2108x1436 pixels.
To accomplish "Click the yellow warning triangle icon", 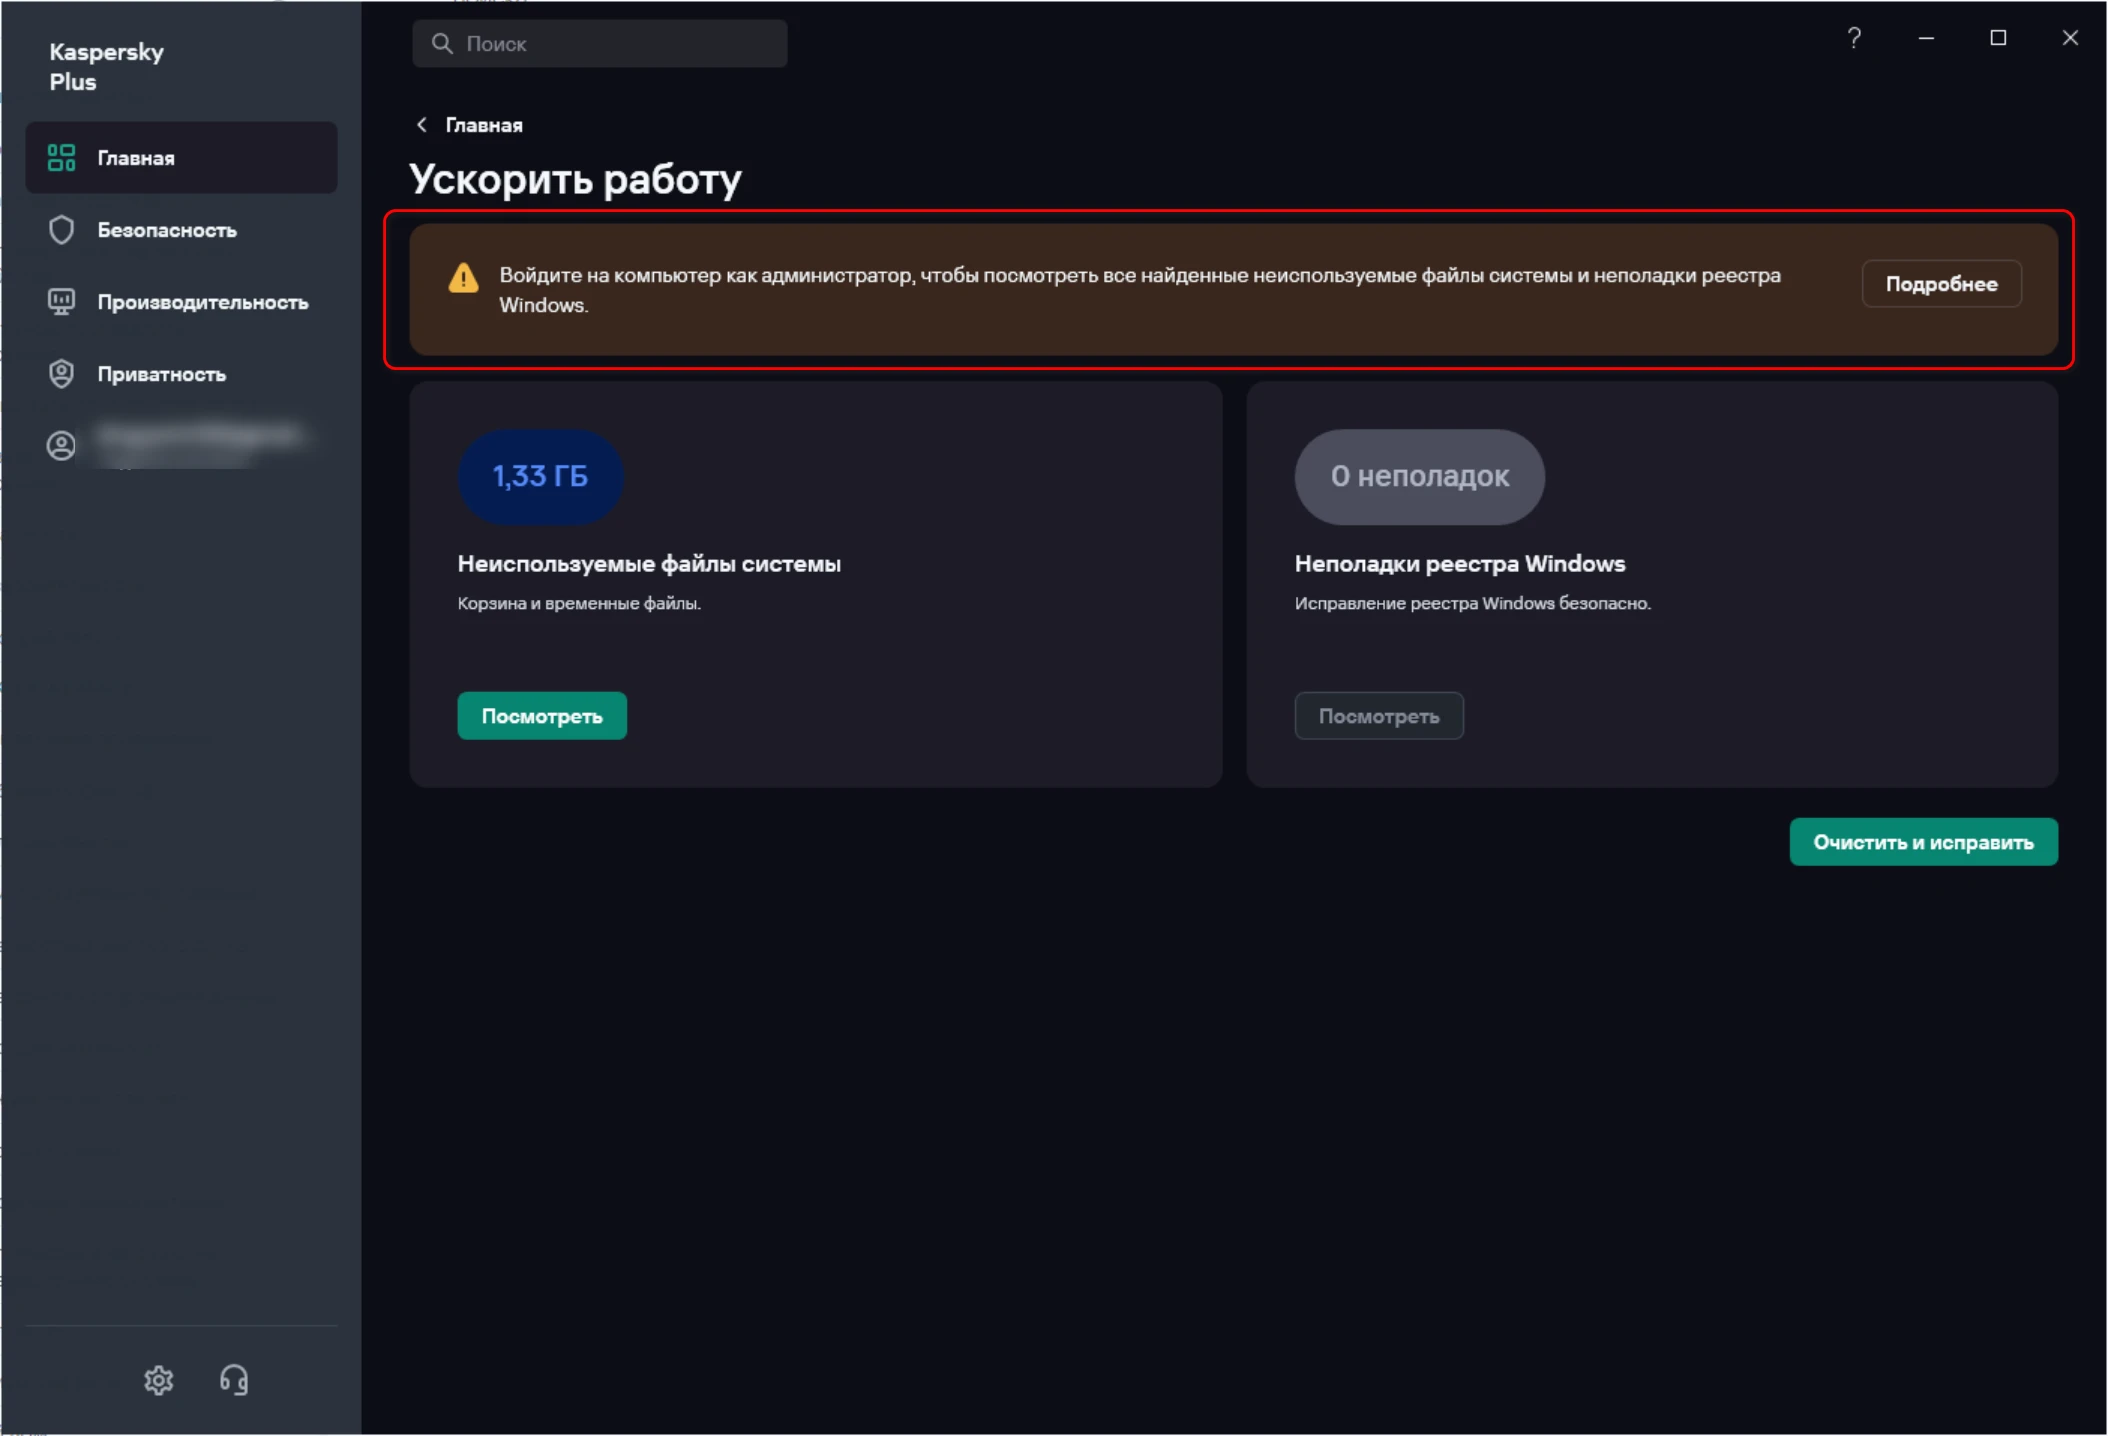I will [x=463, y=278].
